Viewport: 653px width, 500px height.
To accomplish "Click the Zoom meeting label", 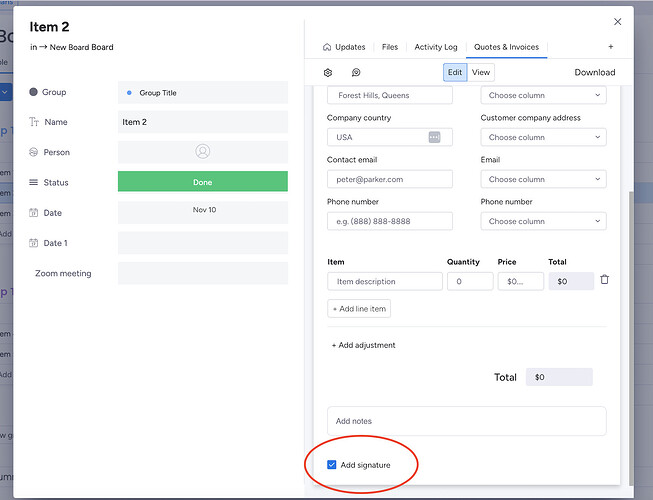I will (63, 274).
